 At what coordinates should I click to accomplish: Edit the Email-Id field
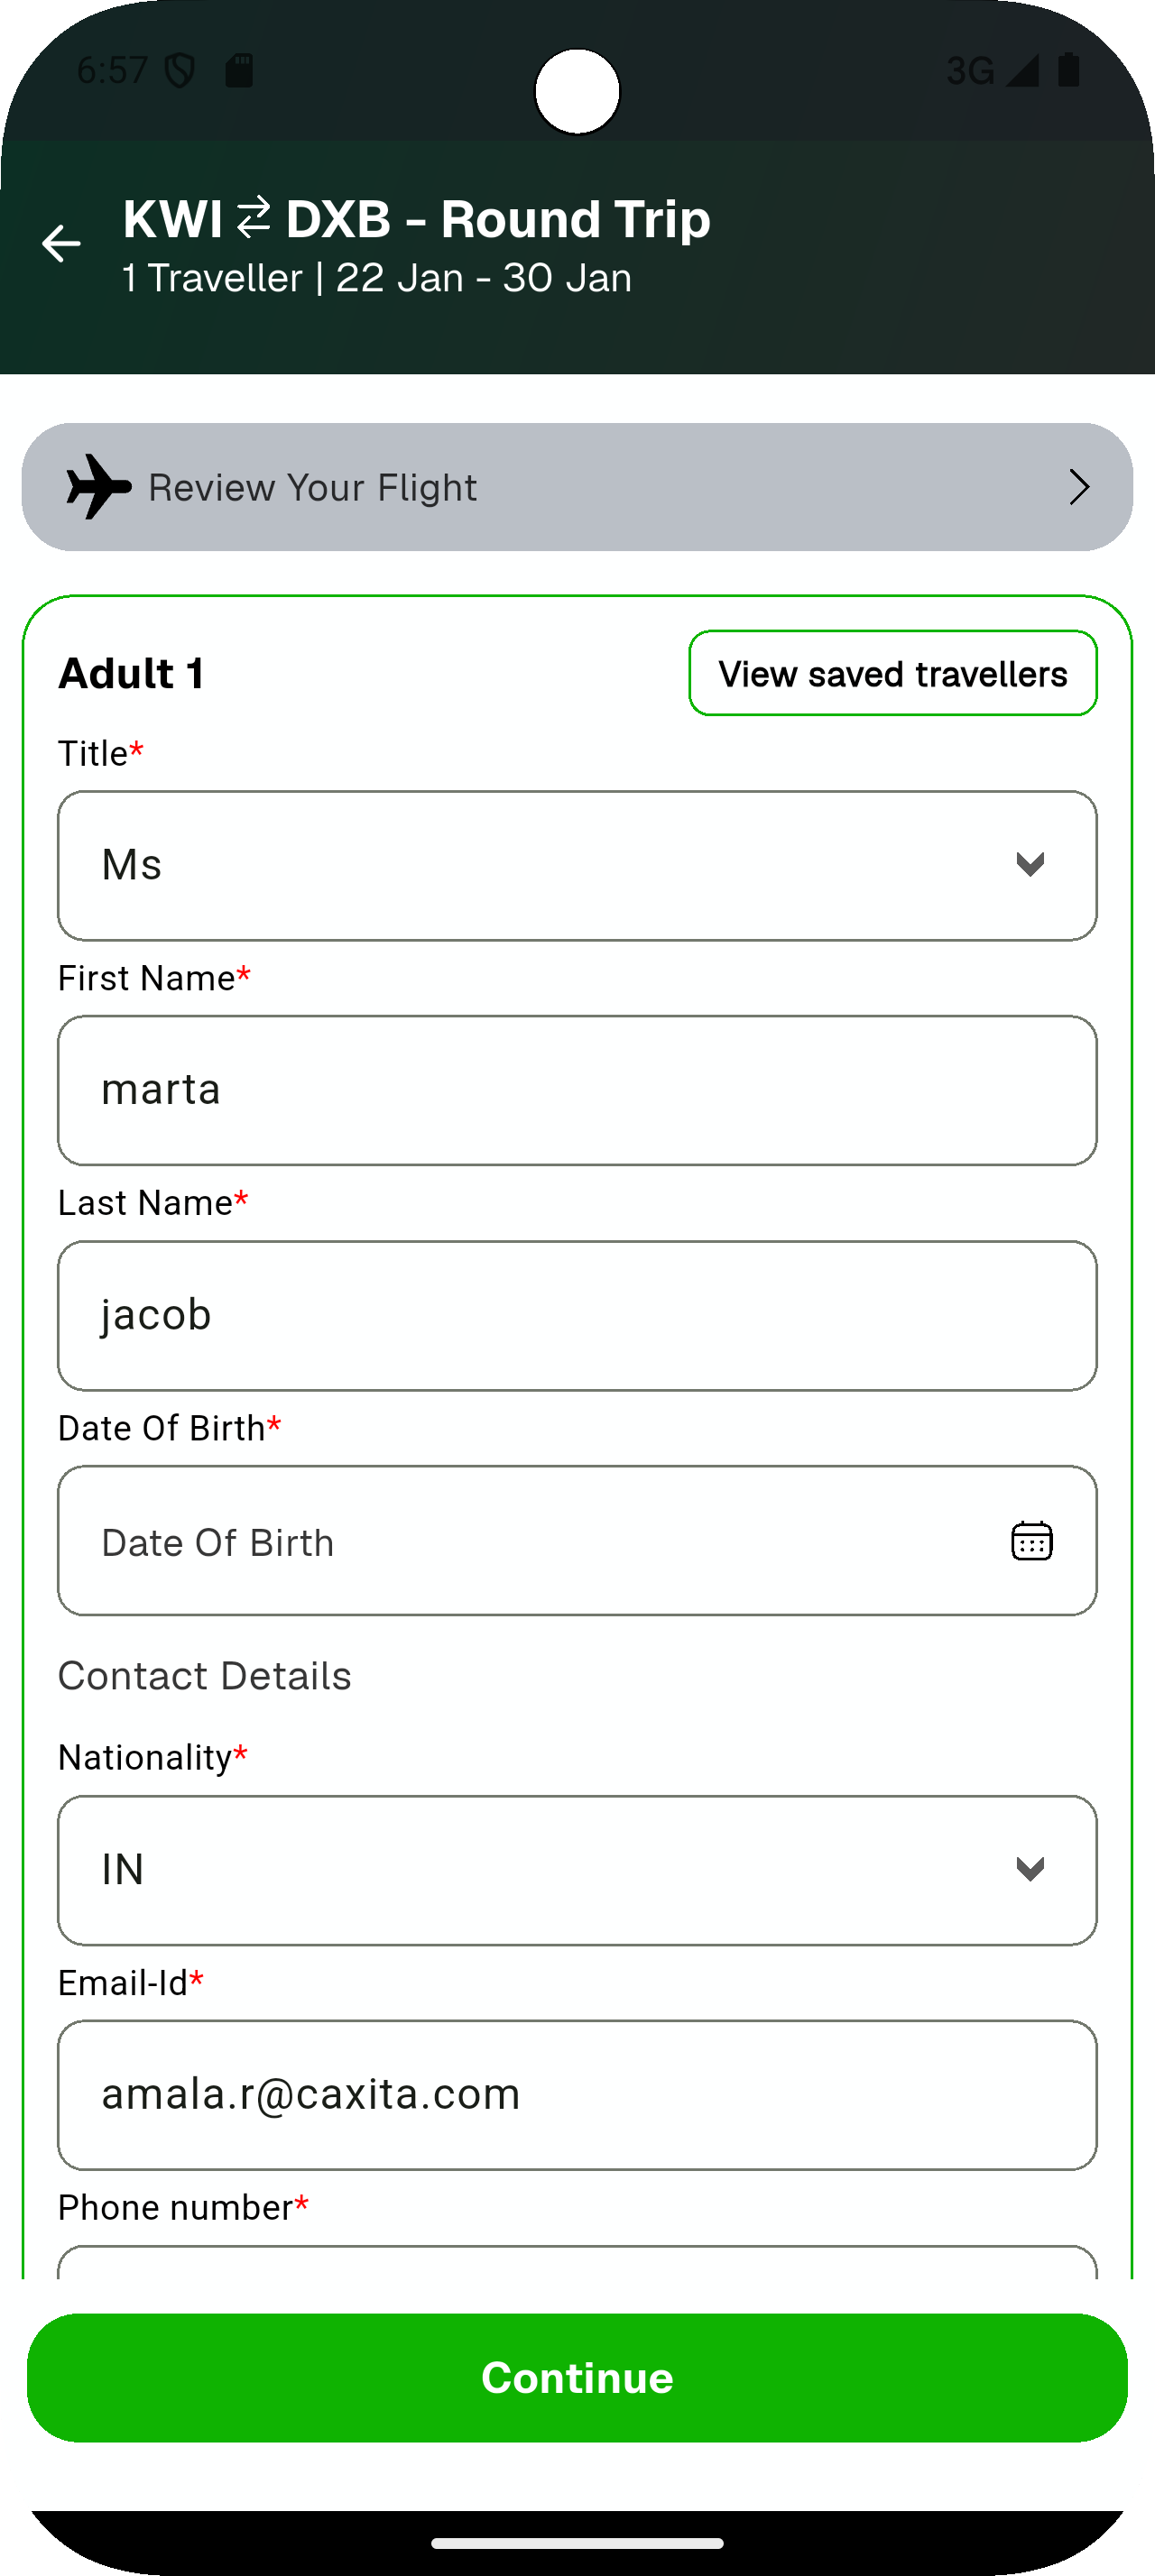tap(577, 2095)
